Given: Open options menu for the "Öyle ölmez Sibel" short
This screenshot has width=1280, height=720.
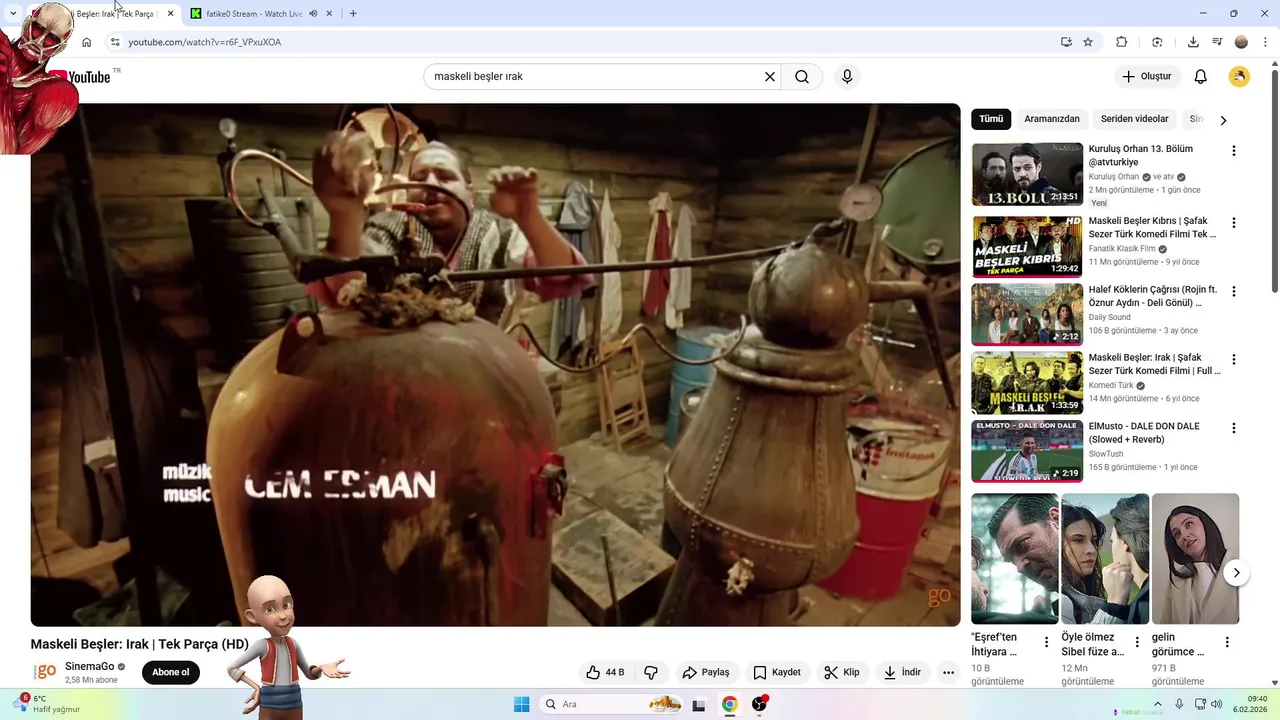Looking at the screenshot, I should (1137, 642).
